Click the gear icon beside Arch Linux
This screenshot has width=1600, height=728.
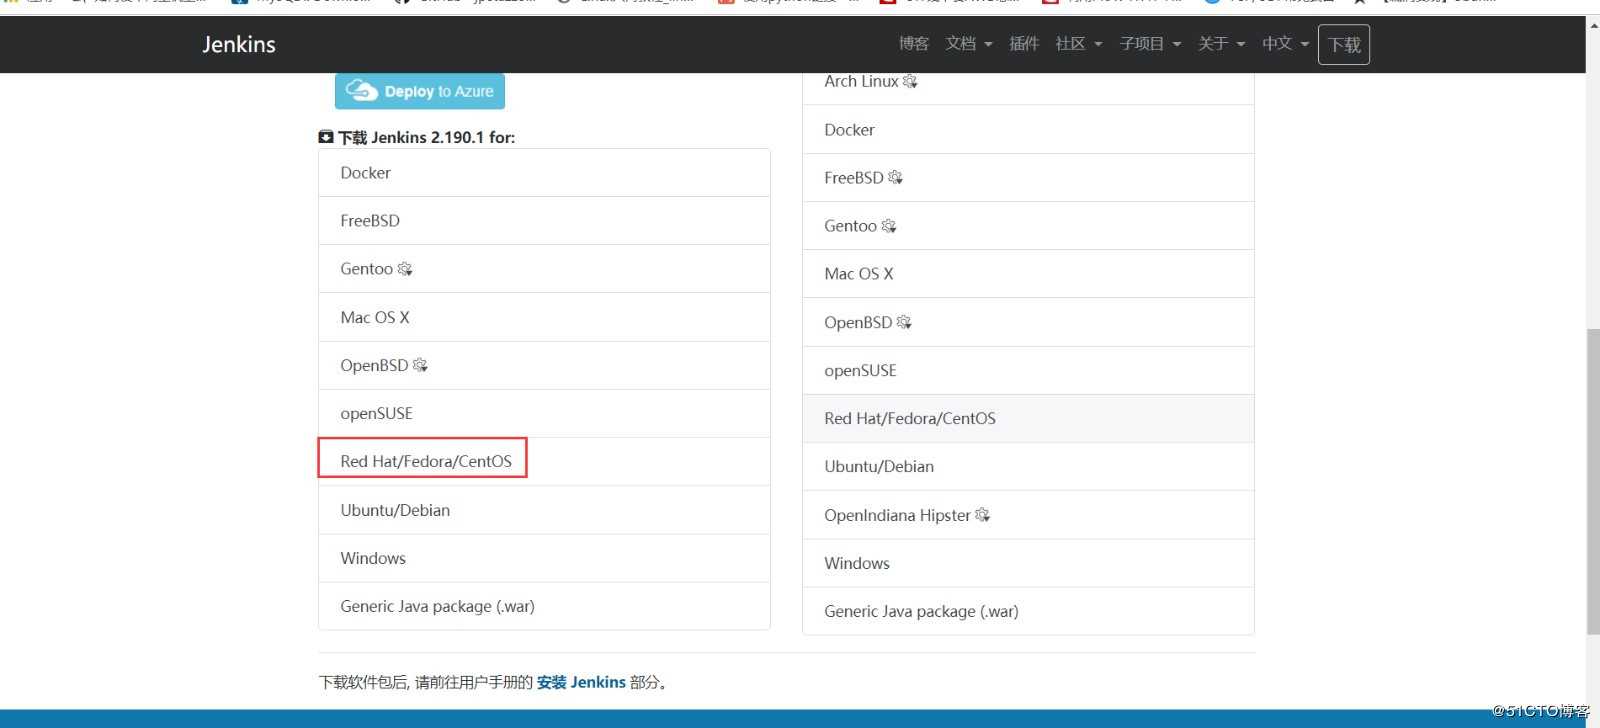[x=910, y=81]
